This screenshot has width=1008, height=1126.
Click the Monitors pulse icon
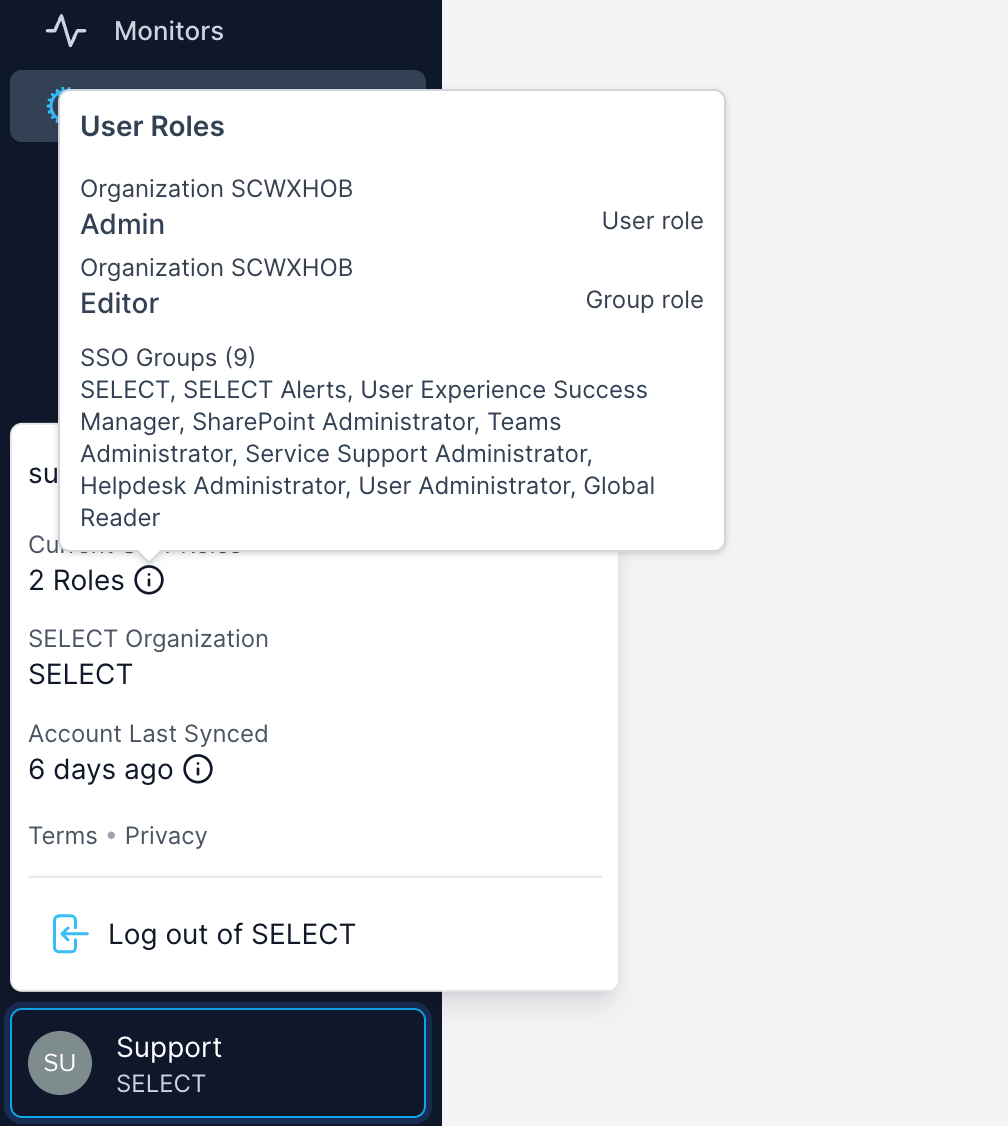coord(66,31)
